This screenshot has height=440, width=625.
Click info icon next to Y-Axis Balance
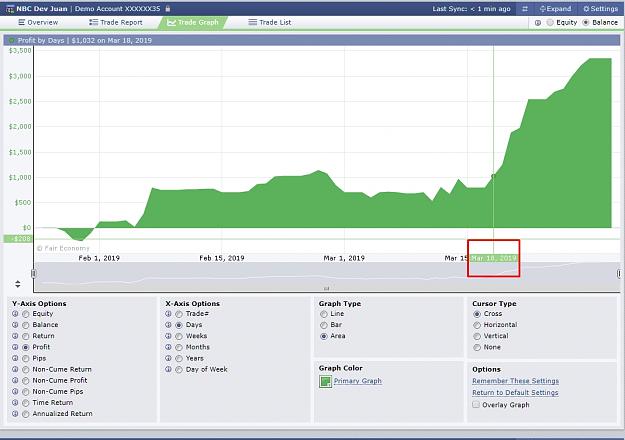(15, 325)
